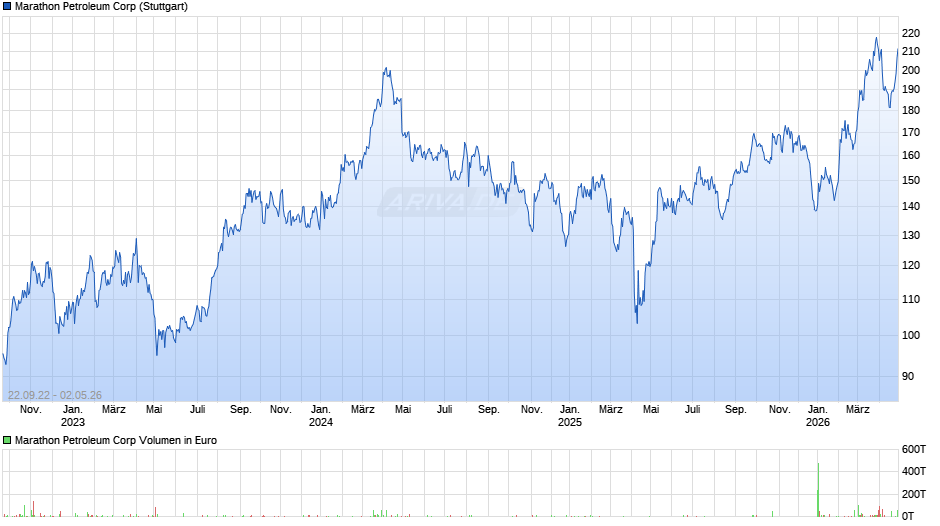
Task: Select the chart title Marathon Petroleum Corp (Stuttgart)
Action: tap(101, 7)
